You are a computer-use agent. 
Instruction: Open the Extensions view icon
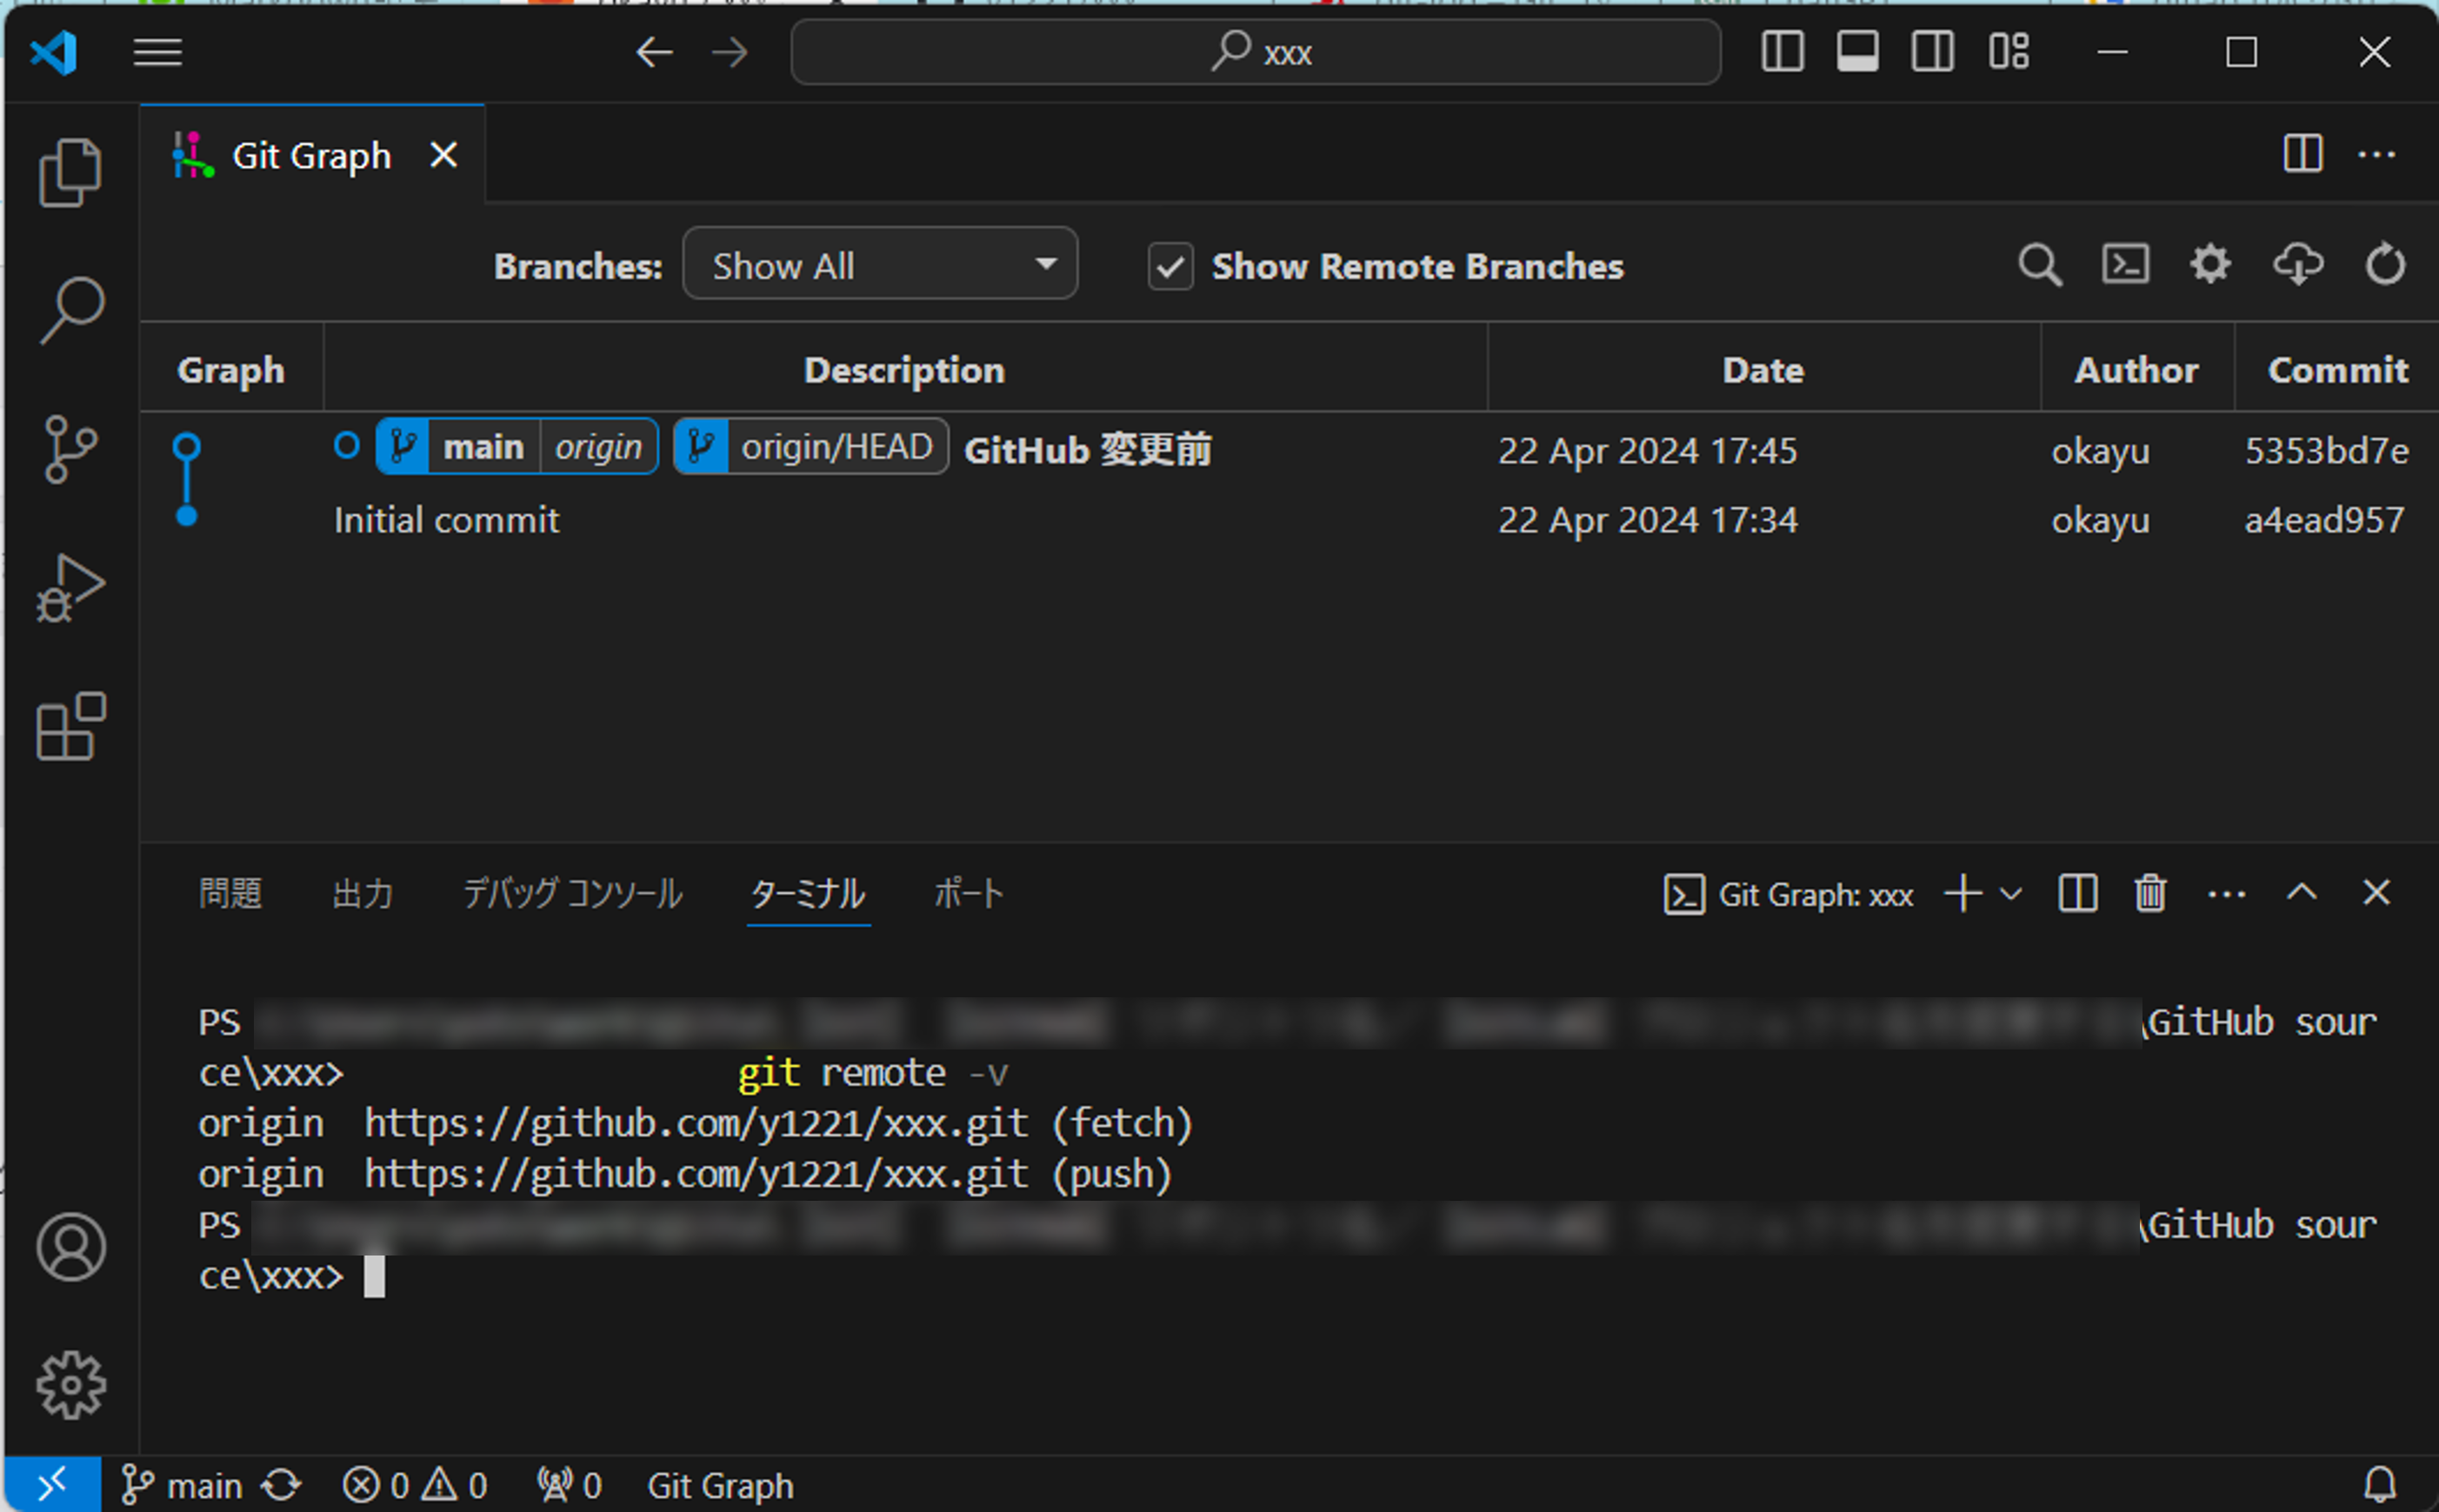(x=70, y=726)
